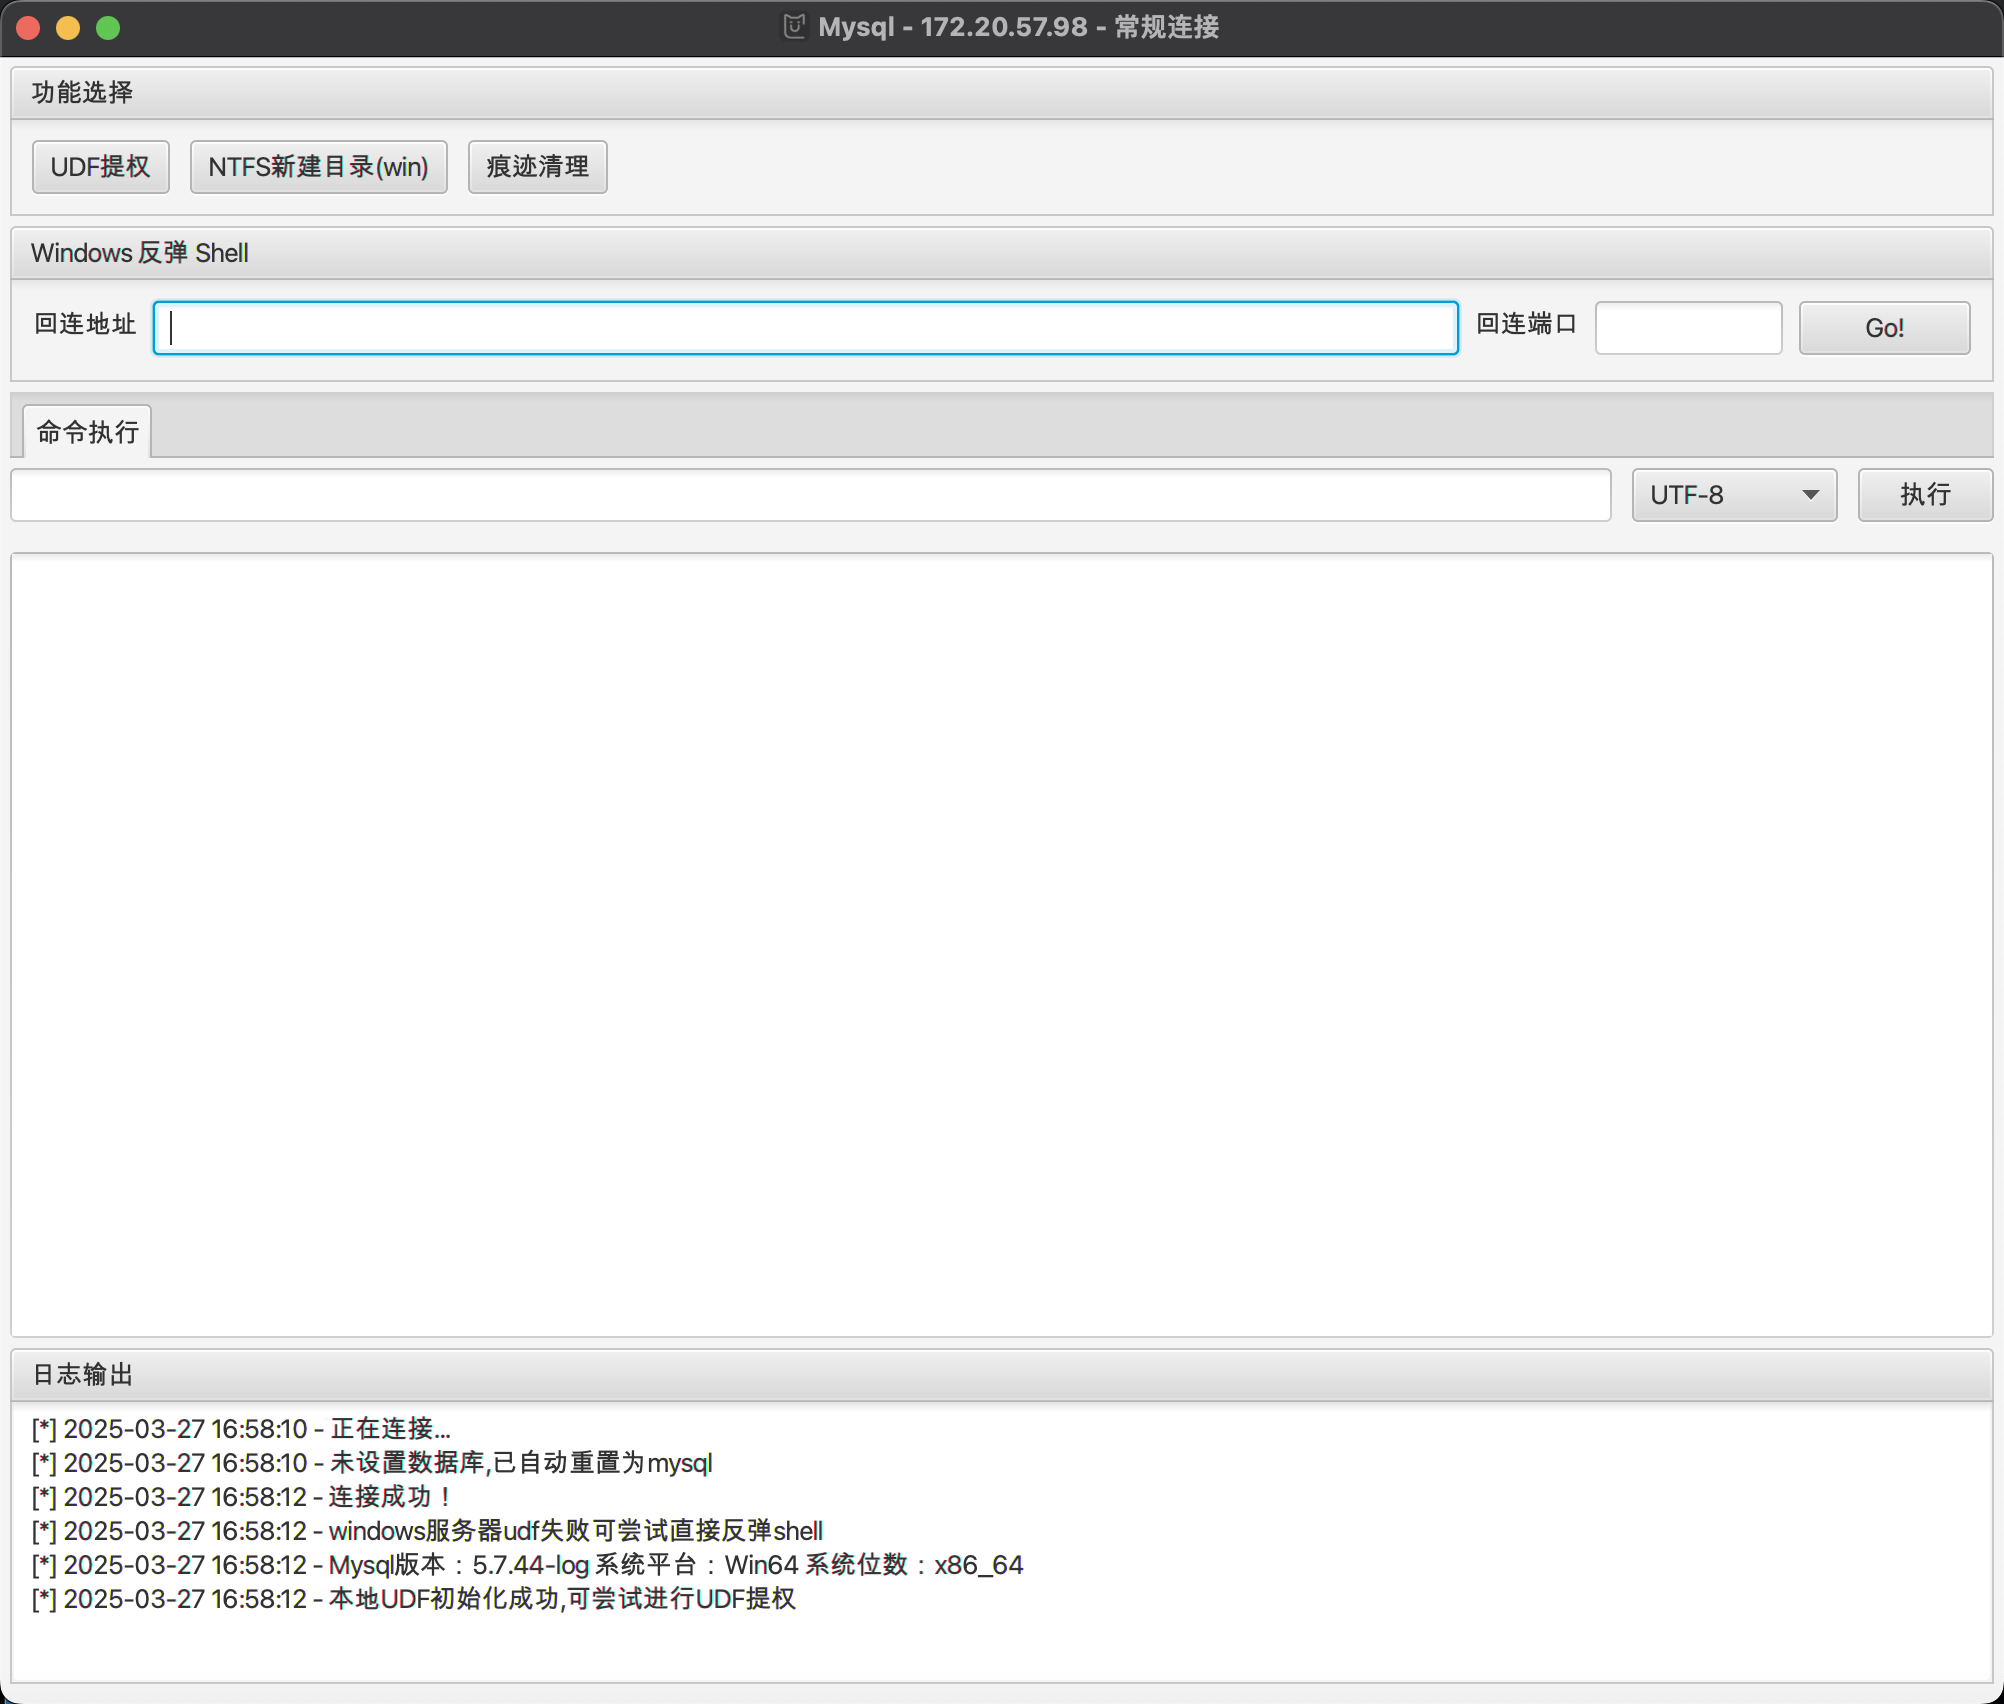Close the window with red button
This screenshot has height=1704, width=2004.
(x=28, y=28)
